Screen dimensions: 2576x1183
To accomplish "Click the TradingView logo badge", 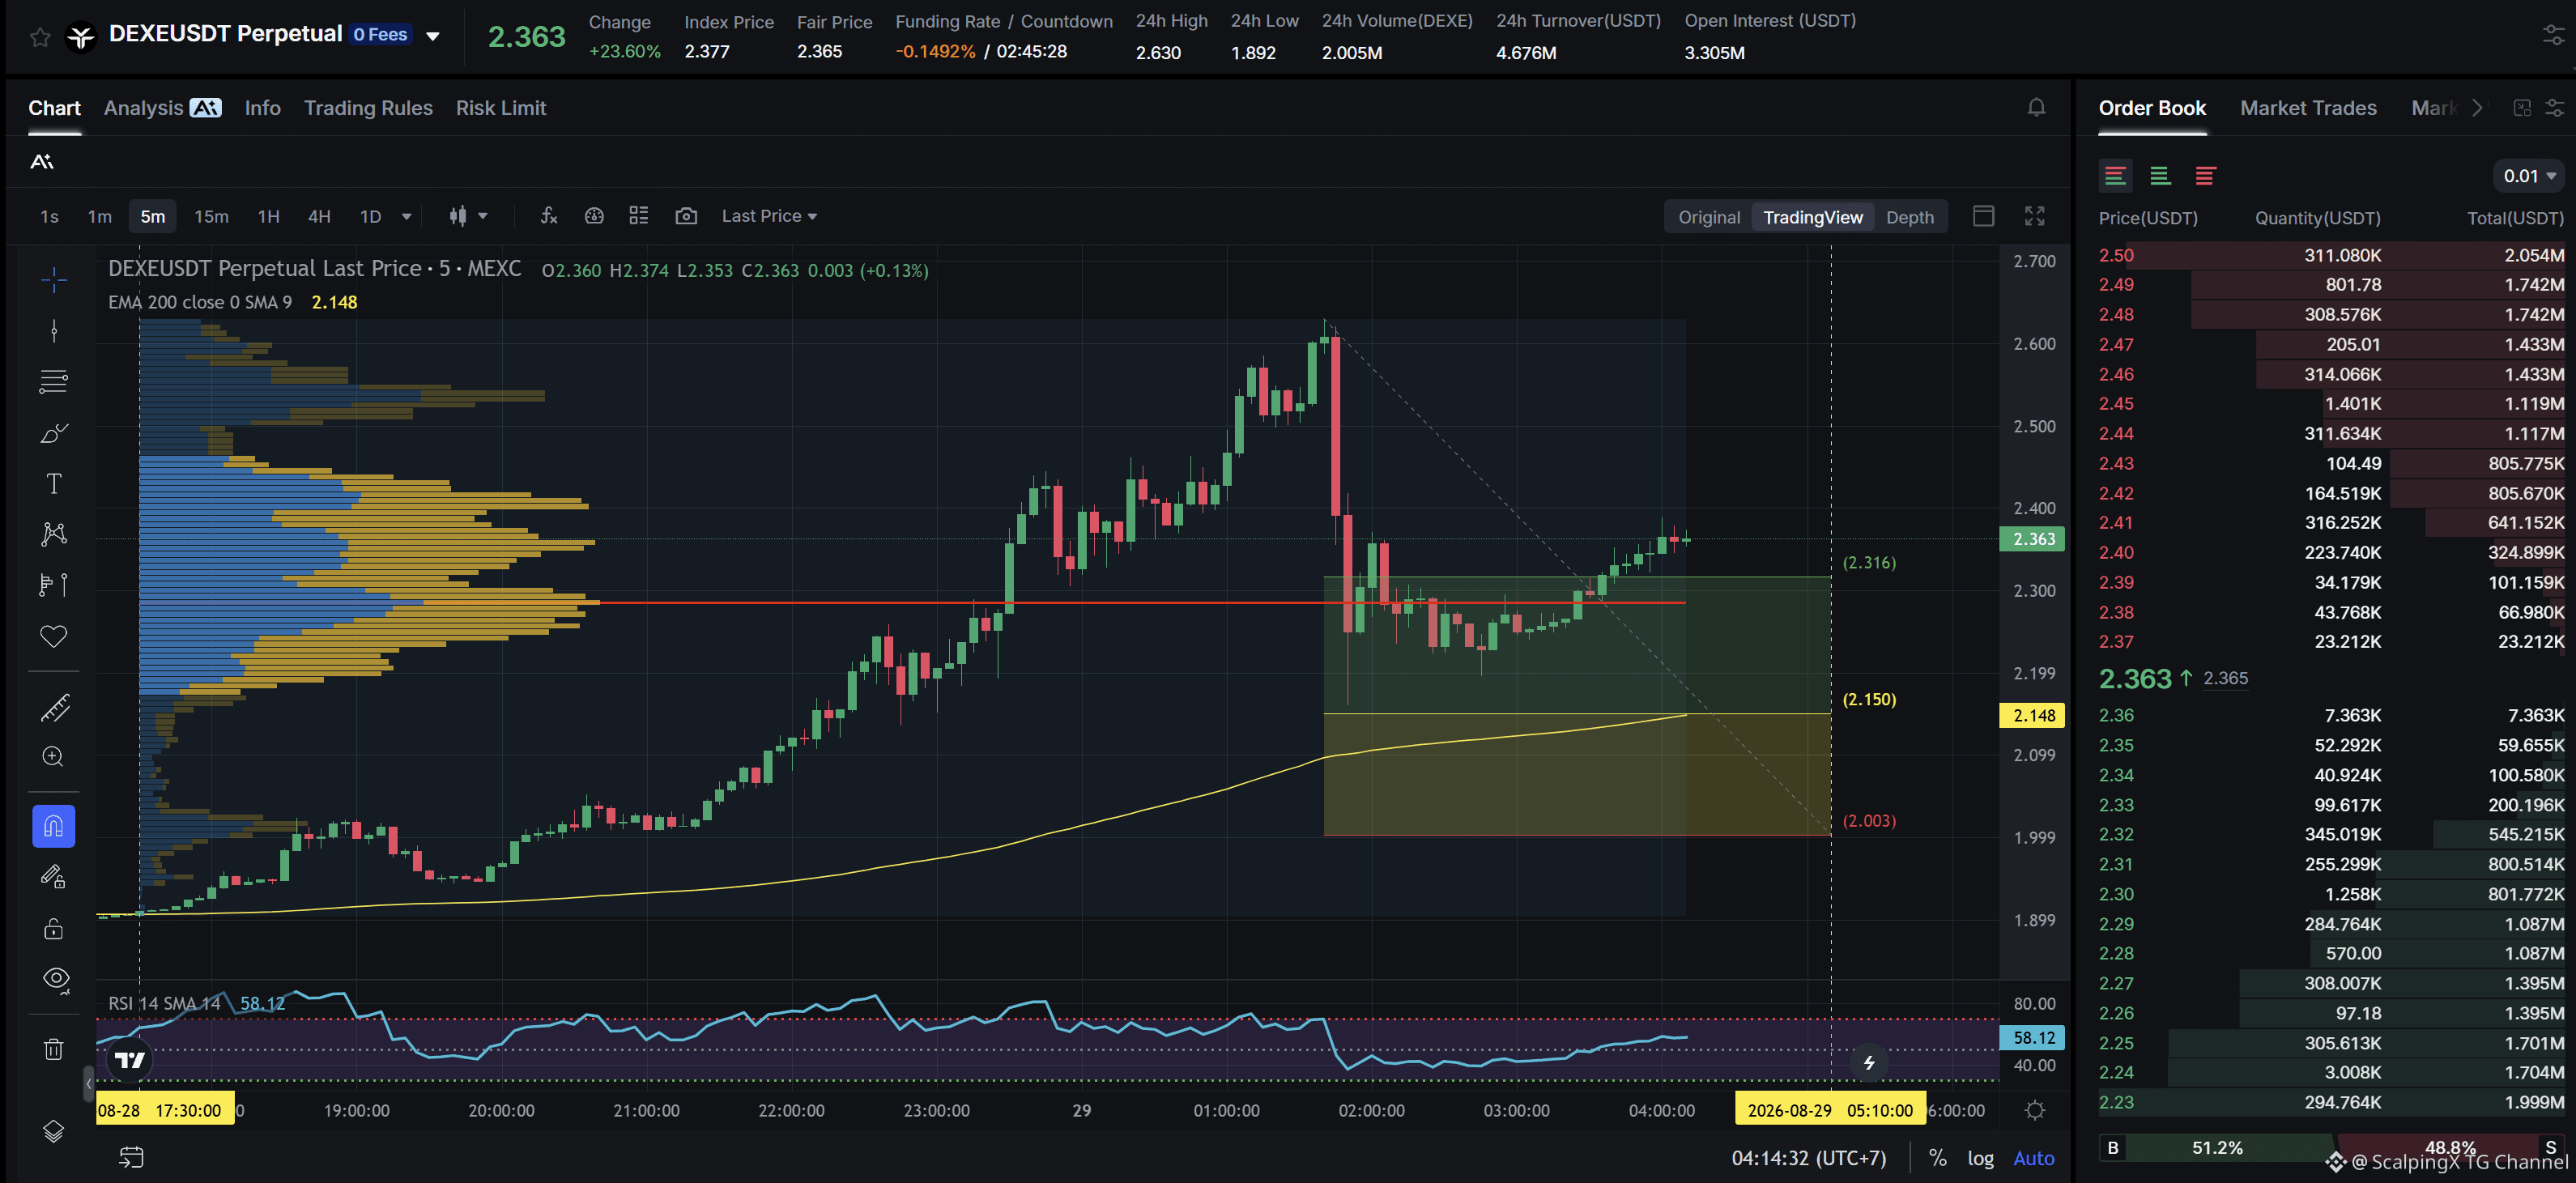I will coord(129,1060).
